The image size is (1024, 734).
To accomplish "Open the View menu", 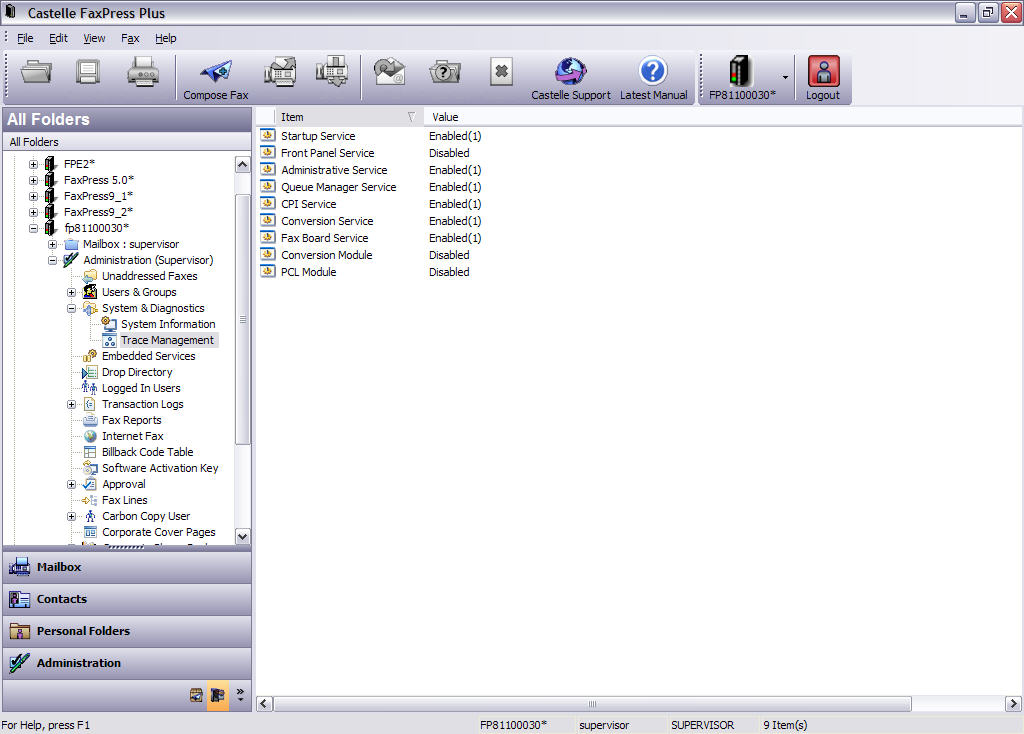I will (x=94, y=38).
